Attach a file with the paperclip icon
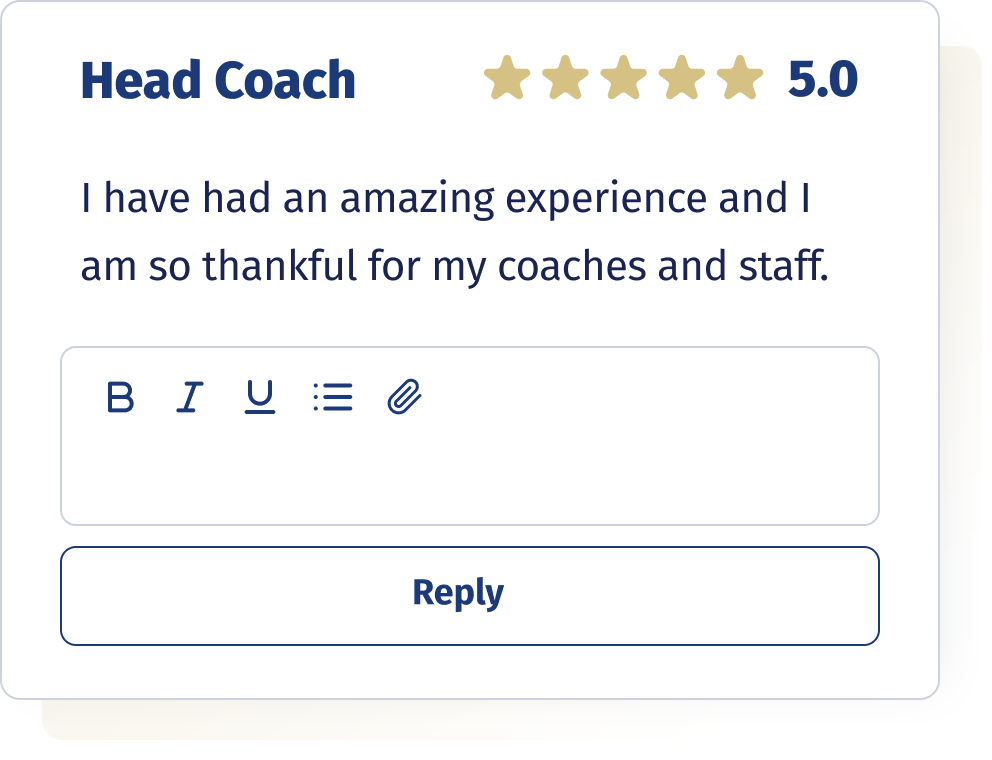This screenshot has width=992, height=760. [x=404, y=397]
